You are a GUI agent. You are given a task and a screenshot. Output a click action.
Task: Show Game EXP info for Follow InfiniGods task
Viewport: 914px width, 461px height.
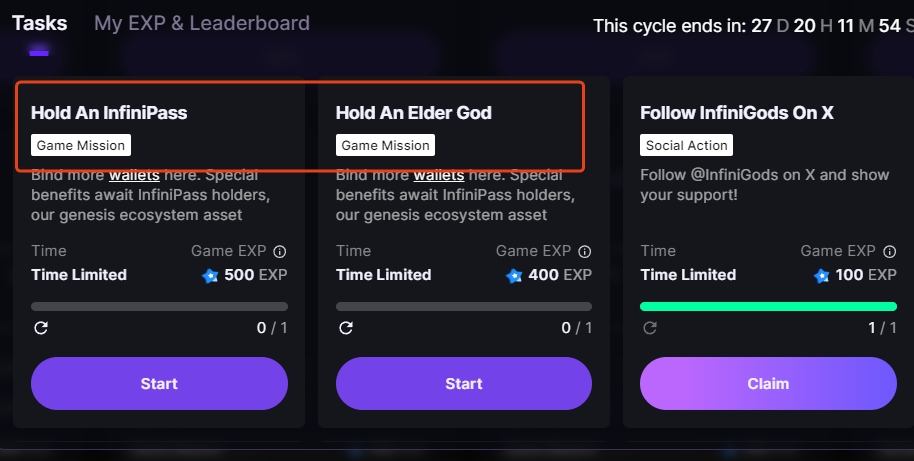(889, 252)
